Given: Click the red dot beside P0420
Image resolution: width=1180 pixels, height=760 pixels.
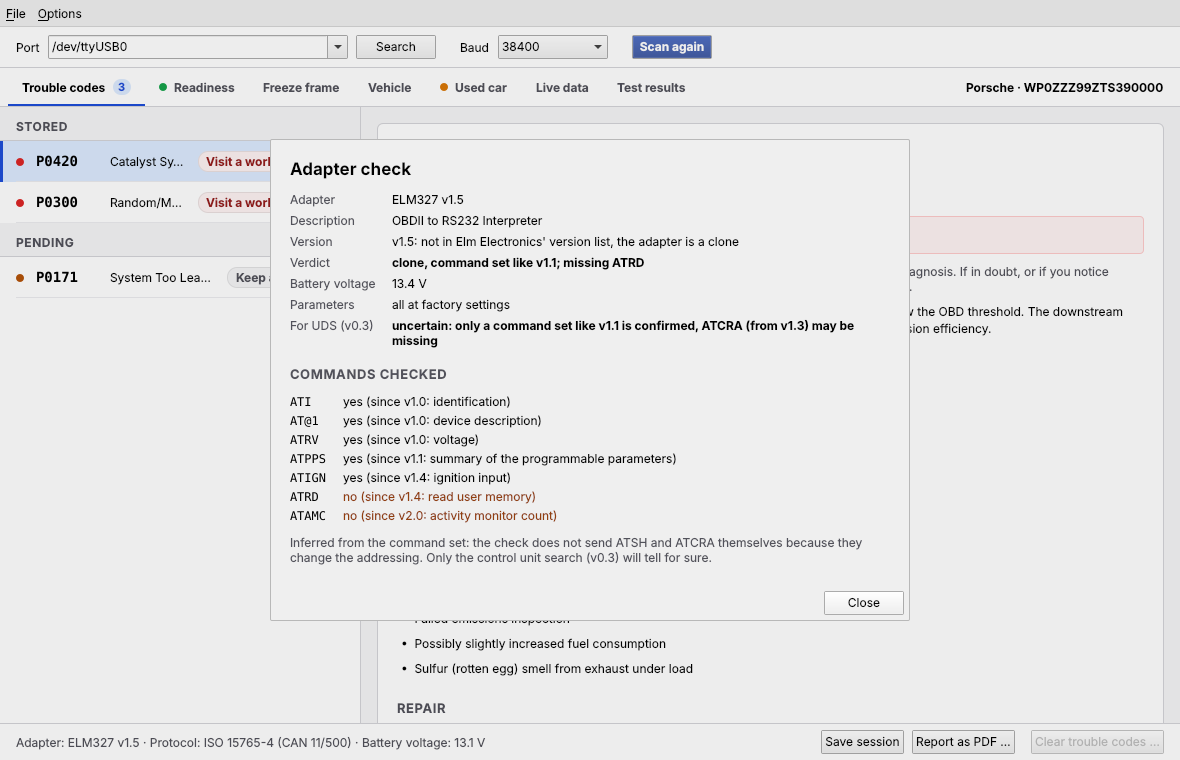Looking at the screenshot, I should coord(20,162).
